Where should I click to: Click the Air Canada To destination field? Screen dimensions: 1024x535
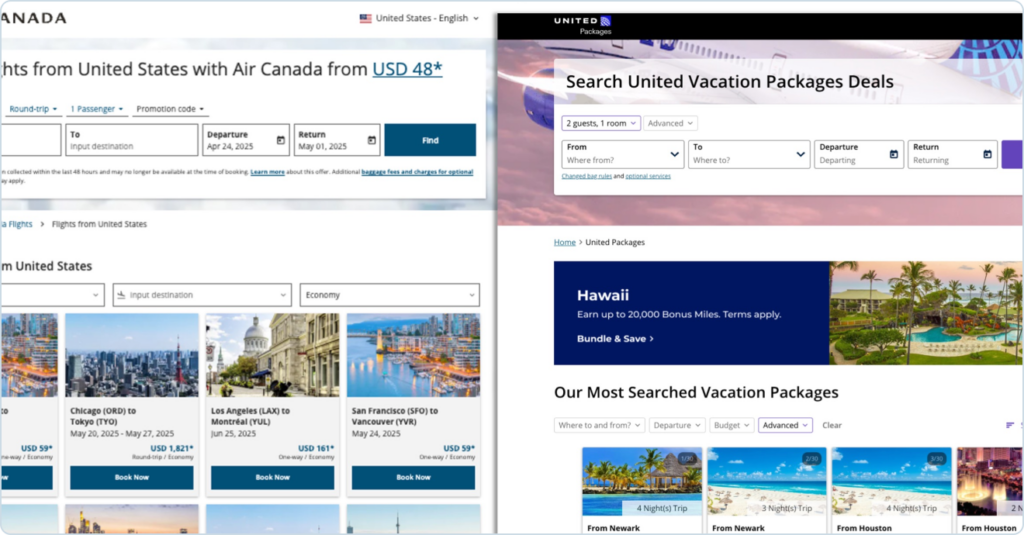(x=132, y=140)
